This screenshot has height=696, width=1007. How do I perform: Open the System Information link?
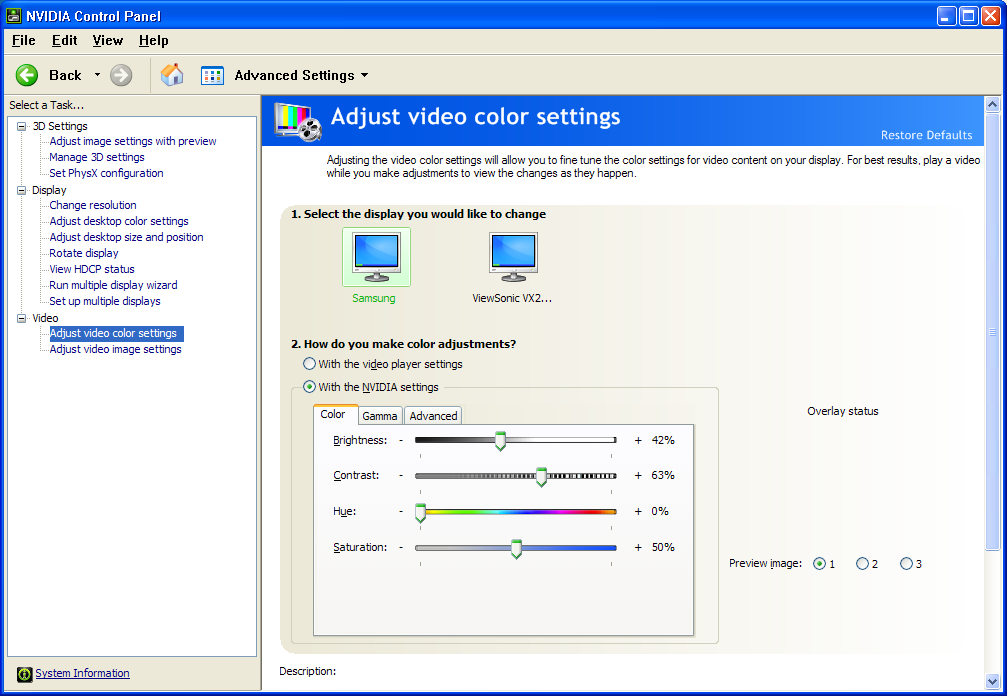(82, 674)
